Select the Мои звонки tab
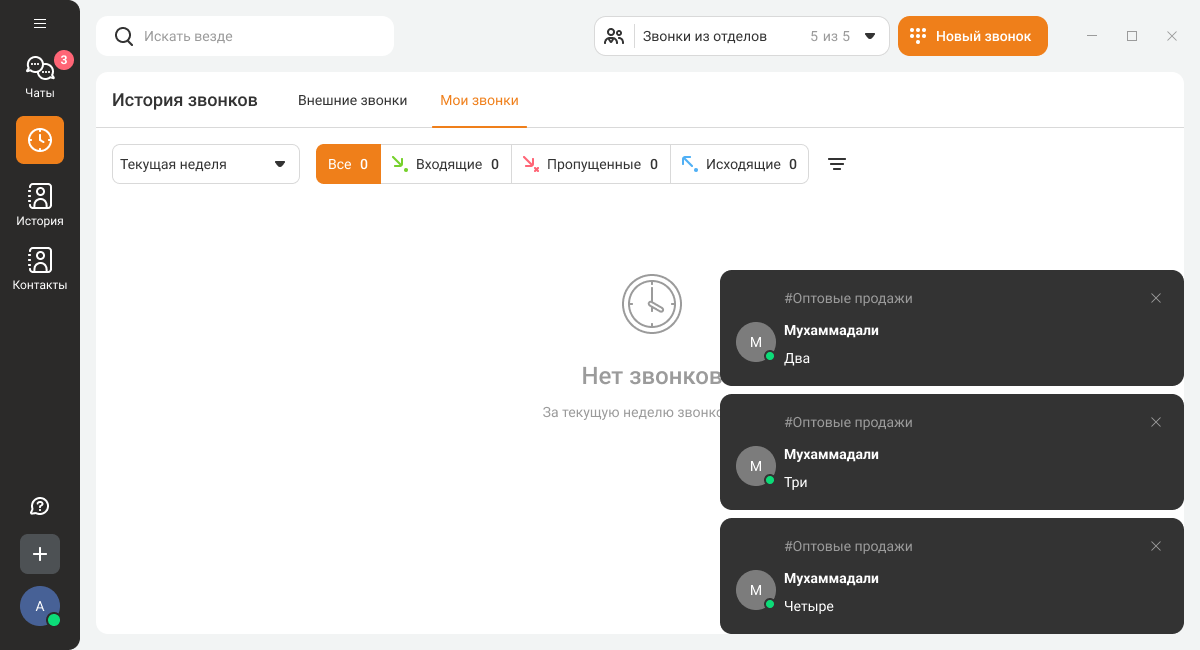Screen dimensions: 1200x650 pos(479,100)
